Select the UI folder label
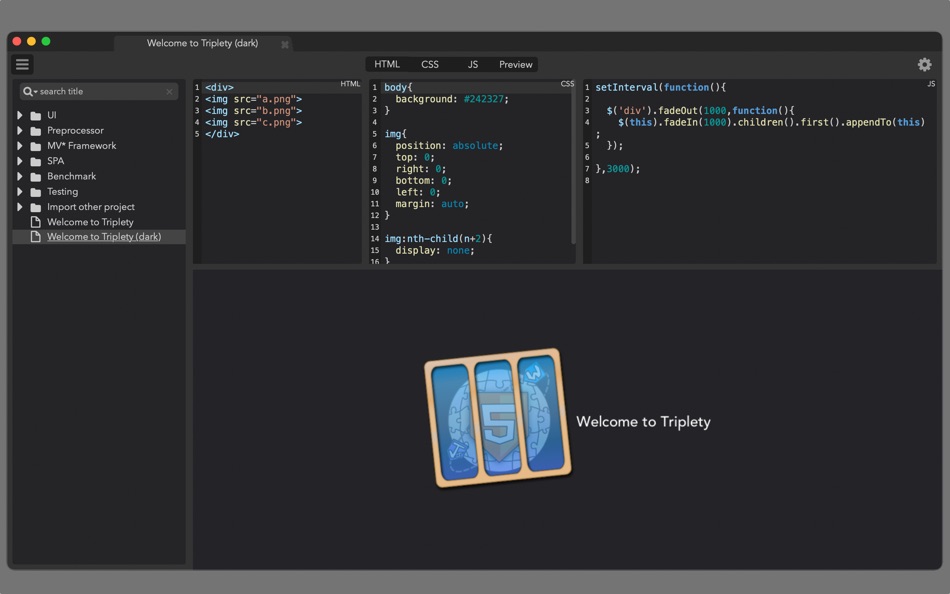This screenshot has height=594, width=950. 51,115
